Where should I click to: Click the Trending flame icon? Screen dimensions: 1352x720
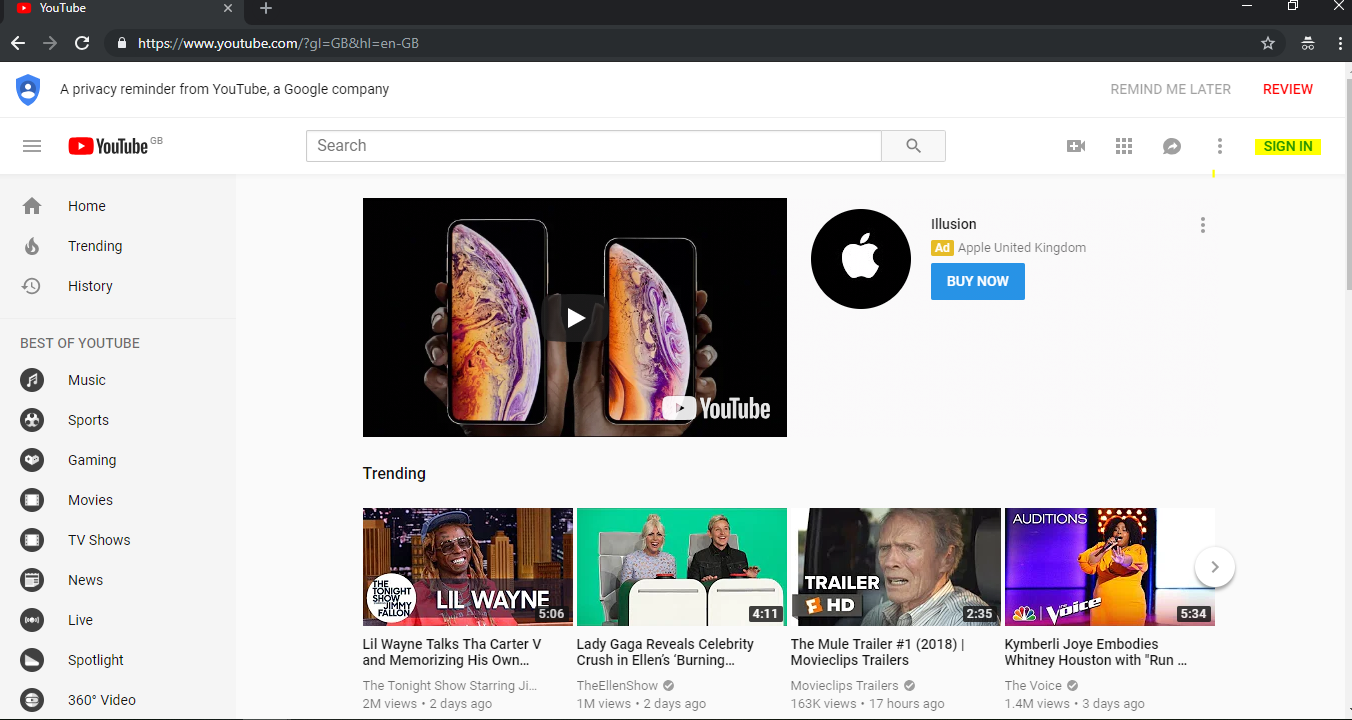coord(32,246)
